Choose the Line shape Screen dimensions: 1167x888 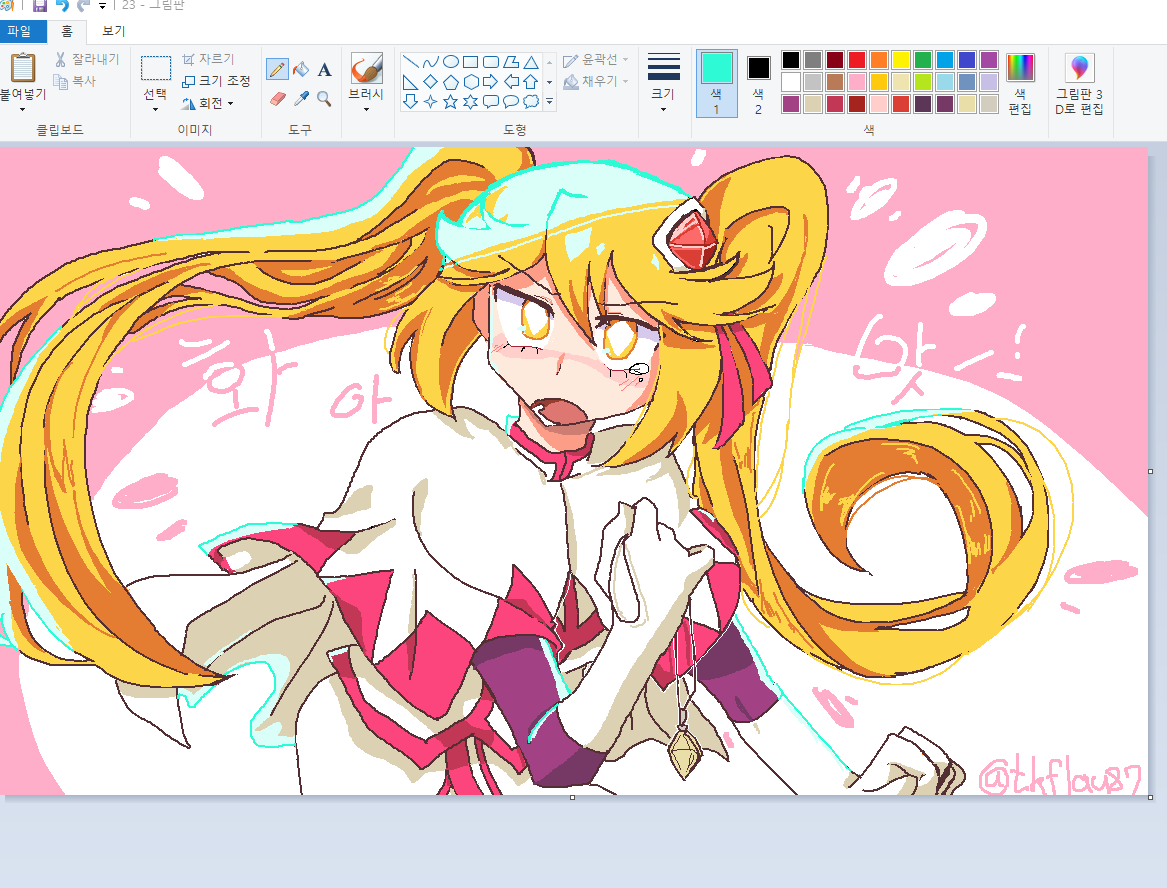(x=410, y=62)
